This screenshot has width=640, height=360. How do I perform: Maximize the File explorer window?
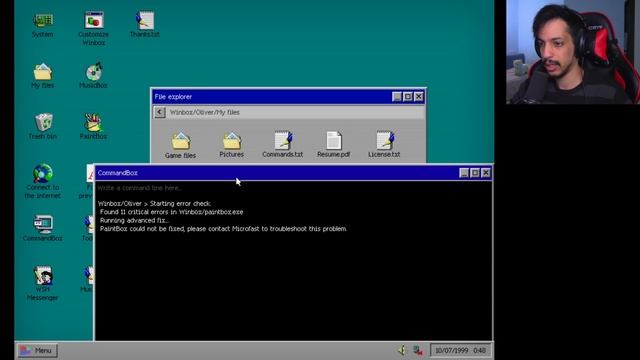(408, 97)
